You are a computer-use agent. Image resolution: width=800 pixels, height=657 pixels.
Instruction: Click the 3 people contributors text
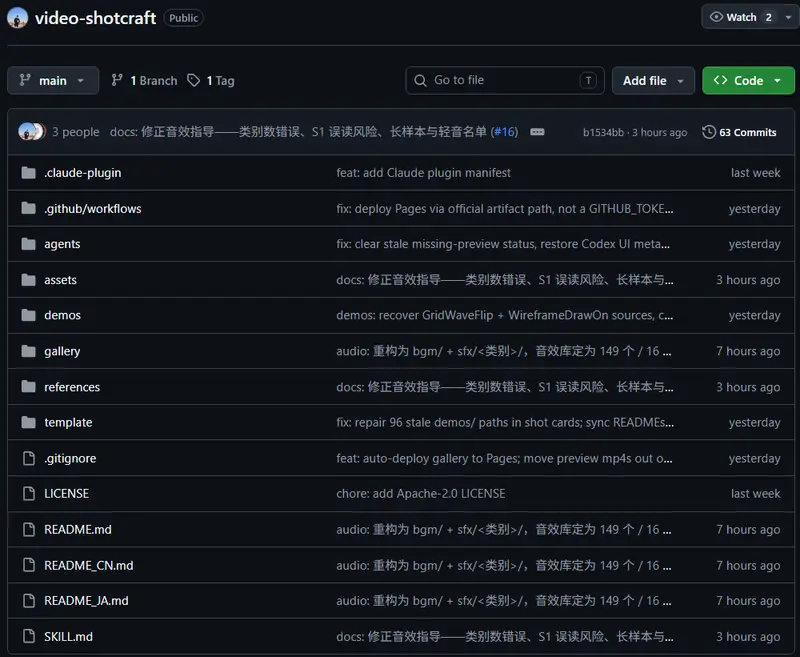point(76,132)
